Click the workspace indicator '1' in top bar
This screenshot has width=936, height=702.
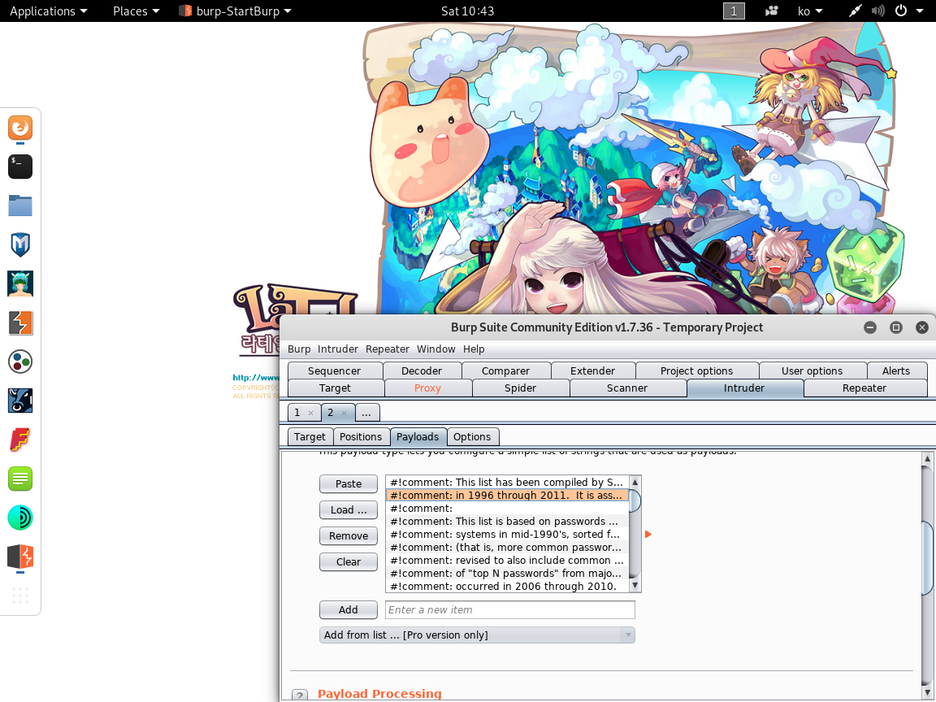pyautogui.click(x=734, y=11)
